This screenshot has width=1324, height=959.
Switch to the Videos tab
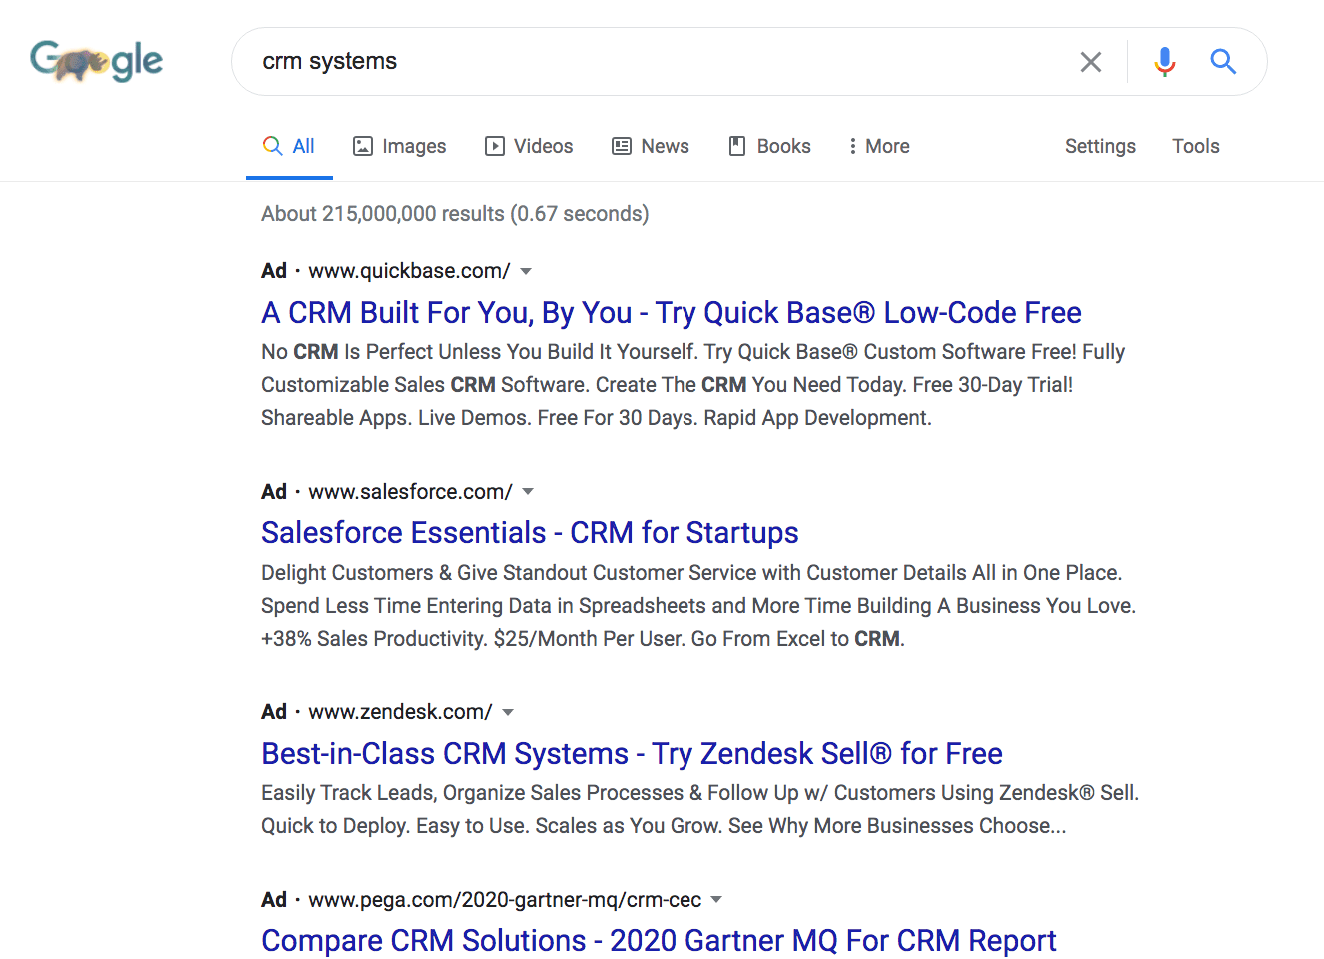529,146
